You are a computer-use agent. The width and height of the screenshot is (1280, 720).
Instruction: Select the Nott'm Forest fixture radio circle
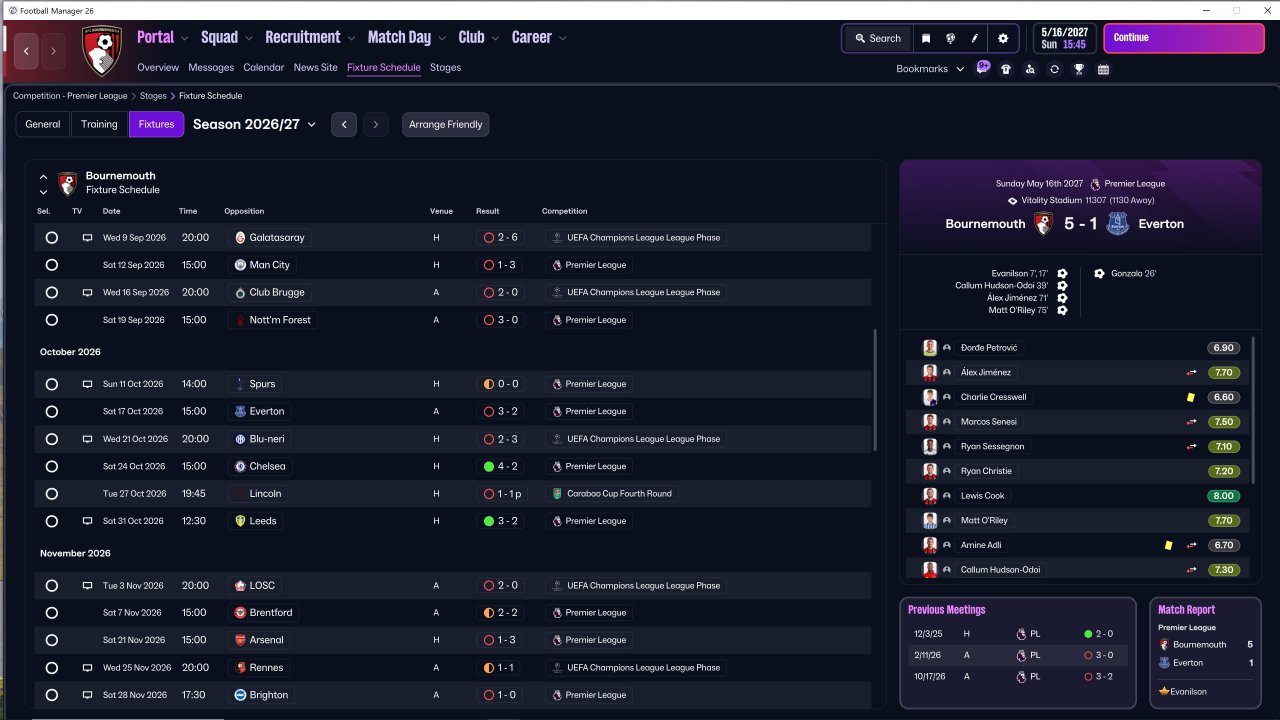[52, 320]
